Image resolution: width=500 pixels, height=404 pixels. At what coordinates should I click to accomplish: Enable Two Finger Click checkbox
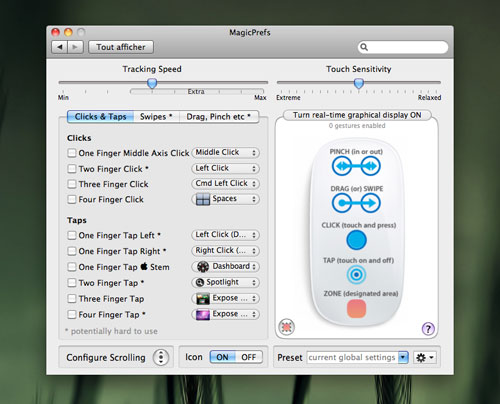point(72,169)
